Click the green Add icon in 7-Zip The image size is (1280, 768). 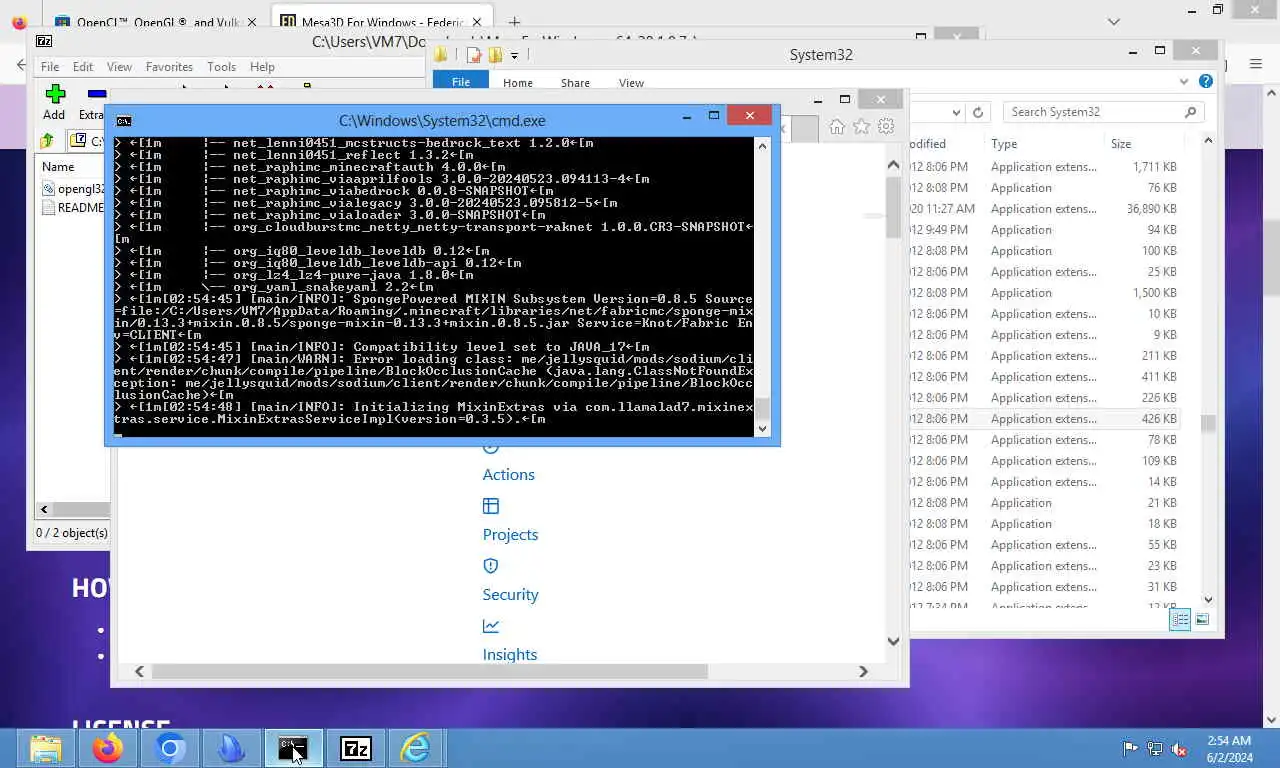pos(55,95)
